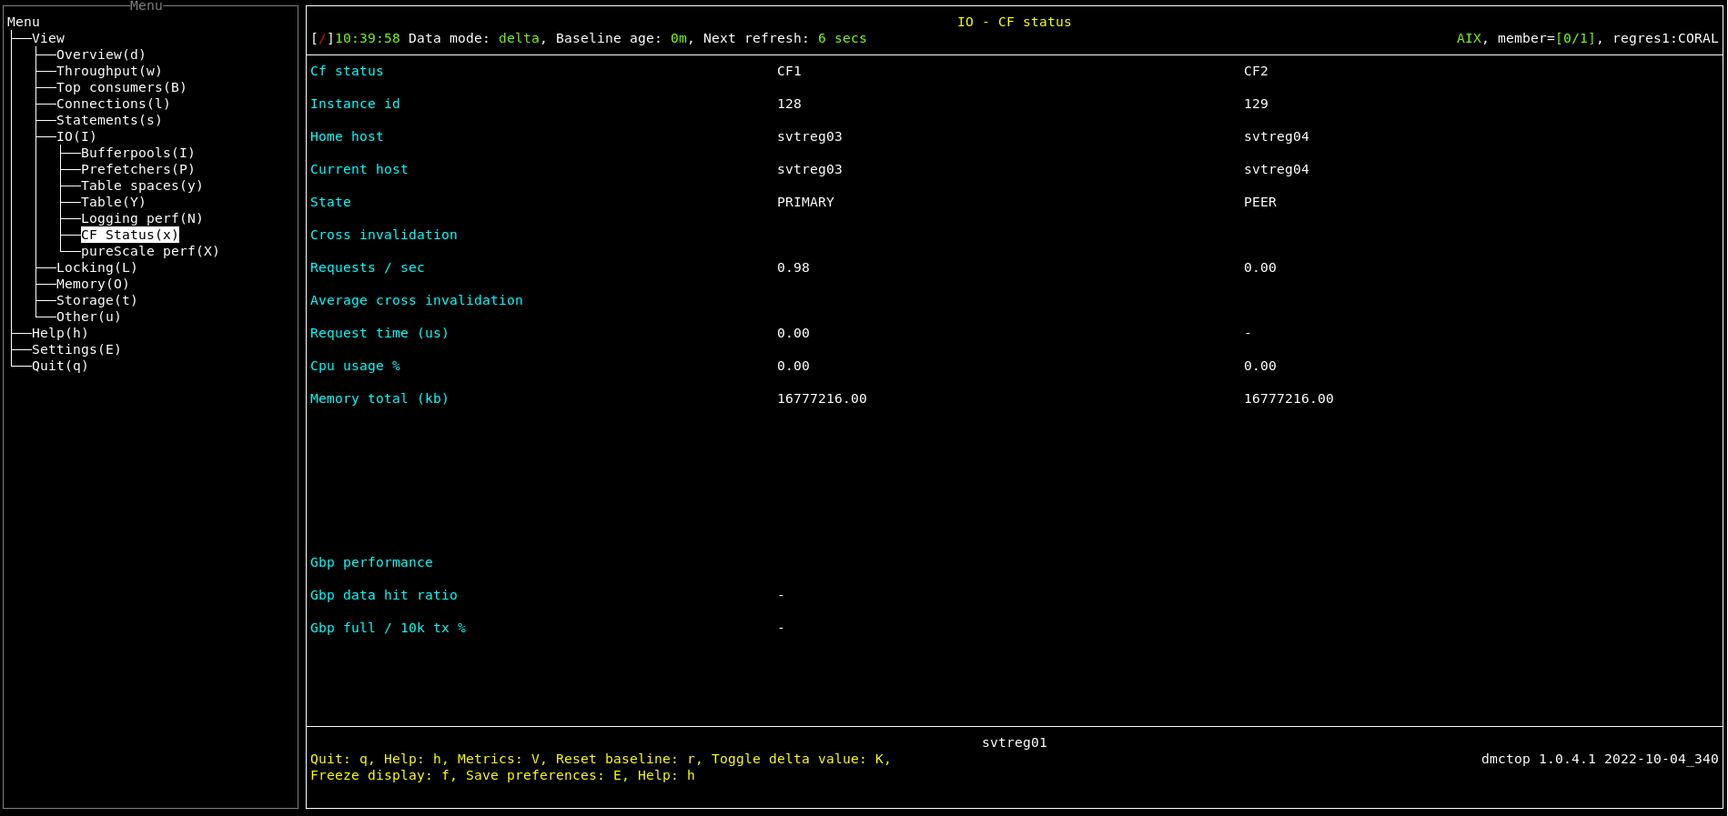
Task: Open Connections(l) view
Action: click(x=113, y=104)
